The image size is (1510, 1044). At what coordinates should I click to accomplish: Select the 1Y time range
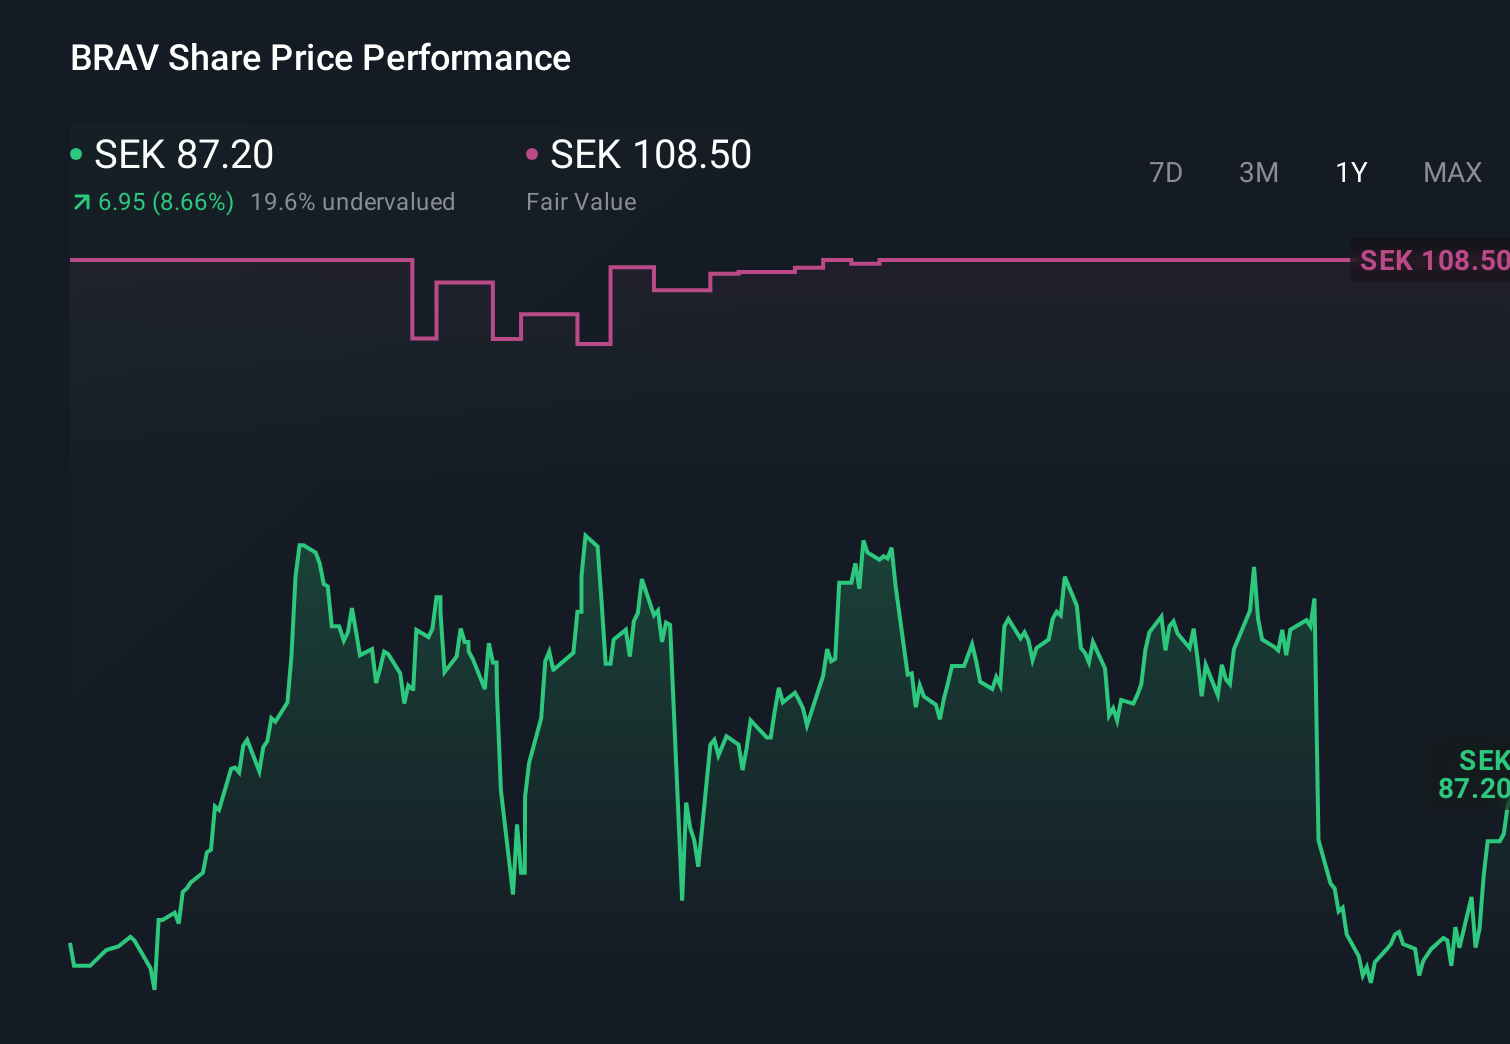[1351, 172]
